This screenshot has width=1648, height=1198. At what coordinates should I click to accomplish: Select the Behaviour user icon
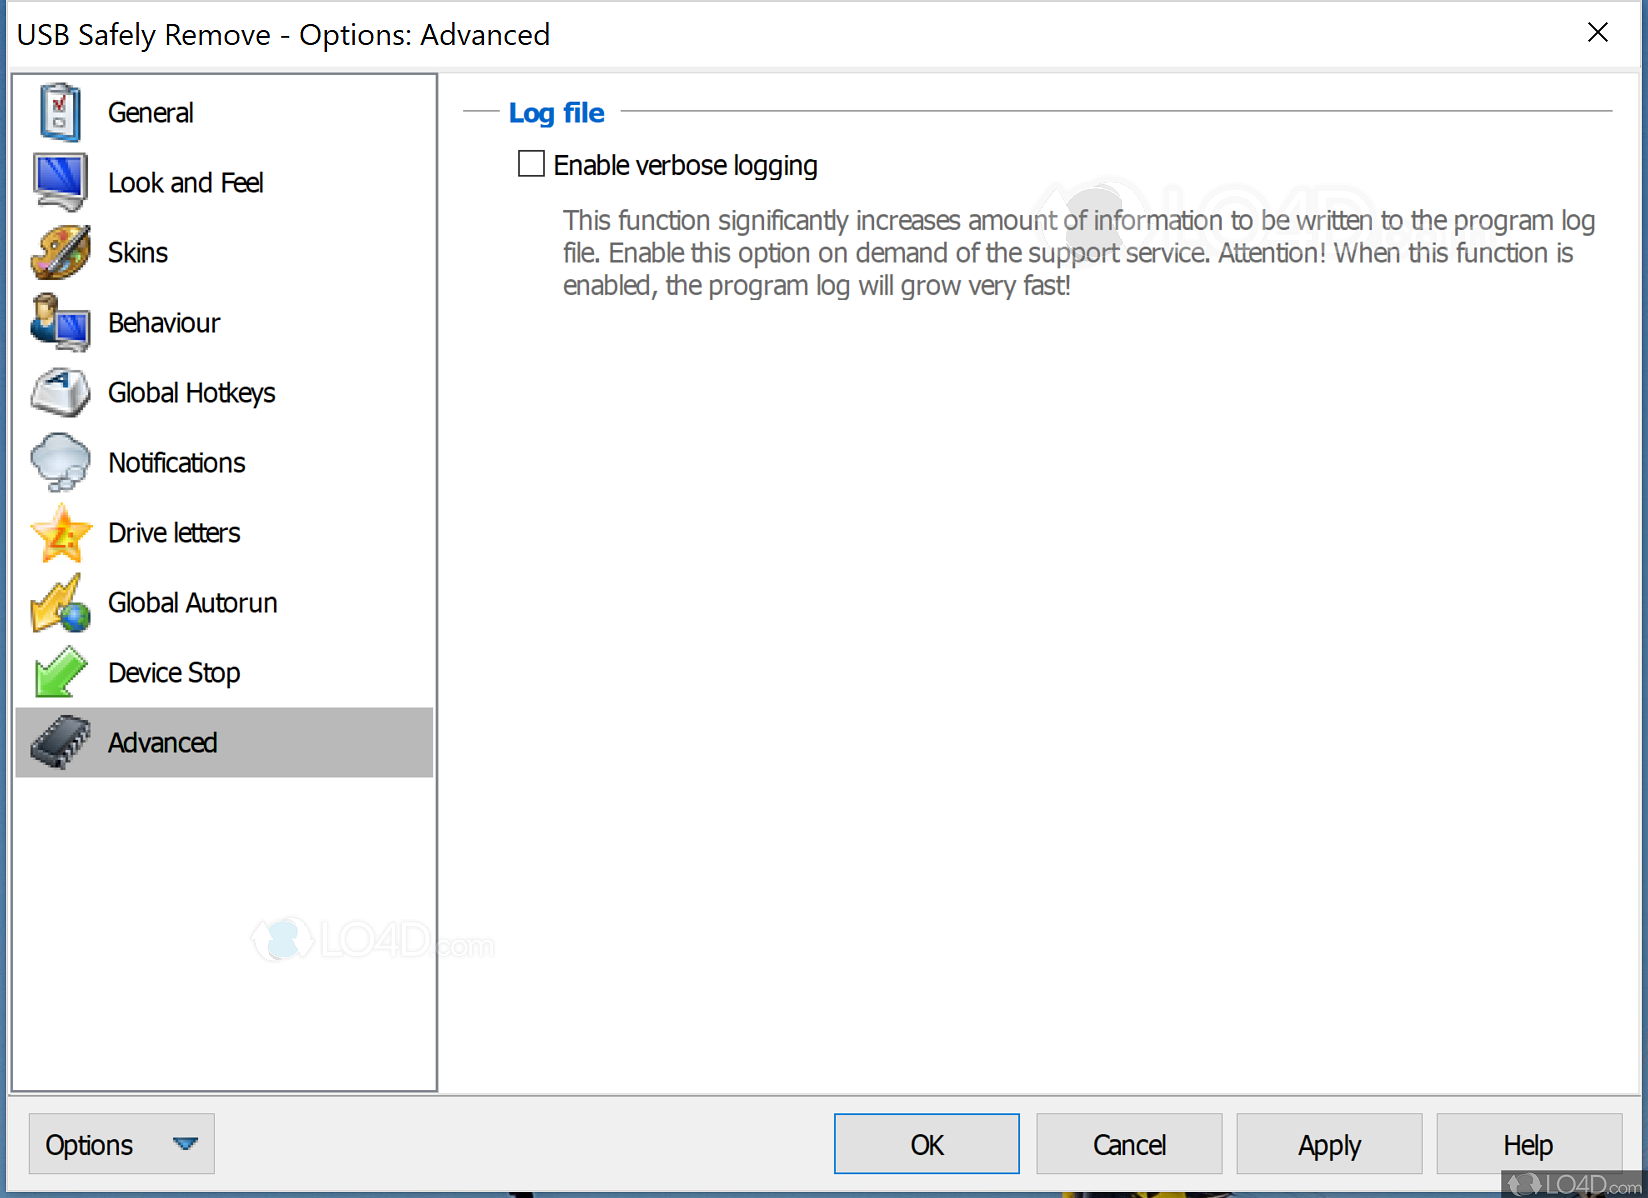point(59,322)
